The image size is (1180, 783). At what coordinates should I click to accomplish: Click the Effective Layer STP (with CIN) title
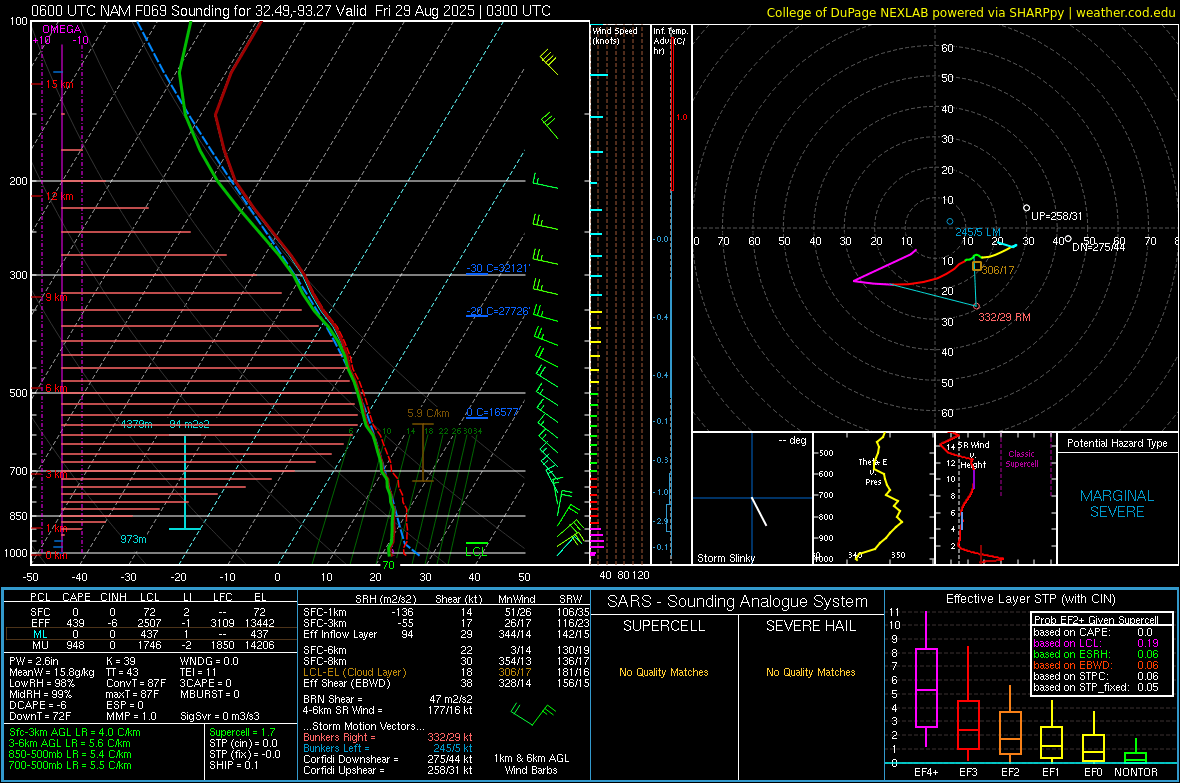pos(1030,599)
